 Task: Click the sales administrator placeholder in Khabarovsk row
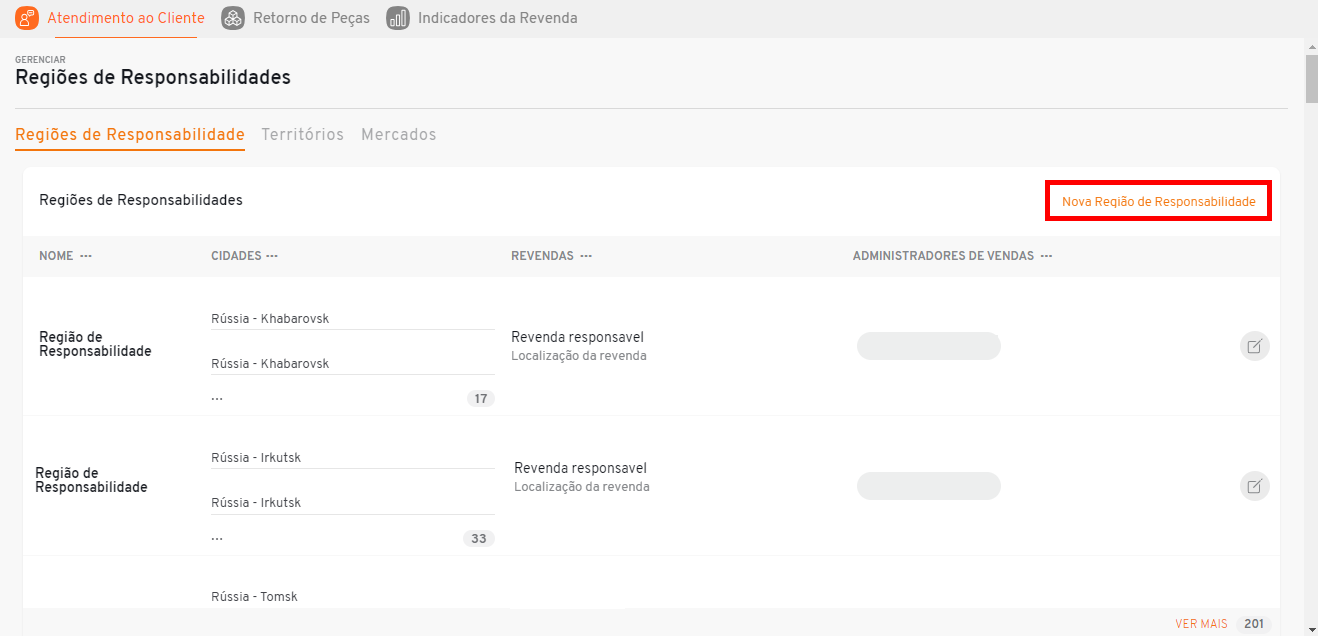tap(929, 346)
